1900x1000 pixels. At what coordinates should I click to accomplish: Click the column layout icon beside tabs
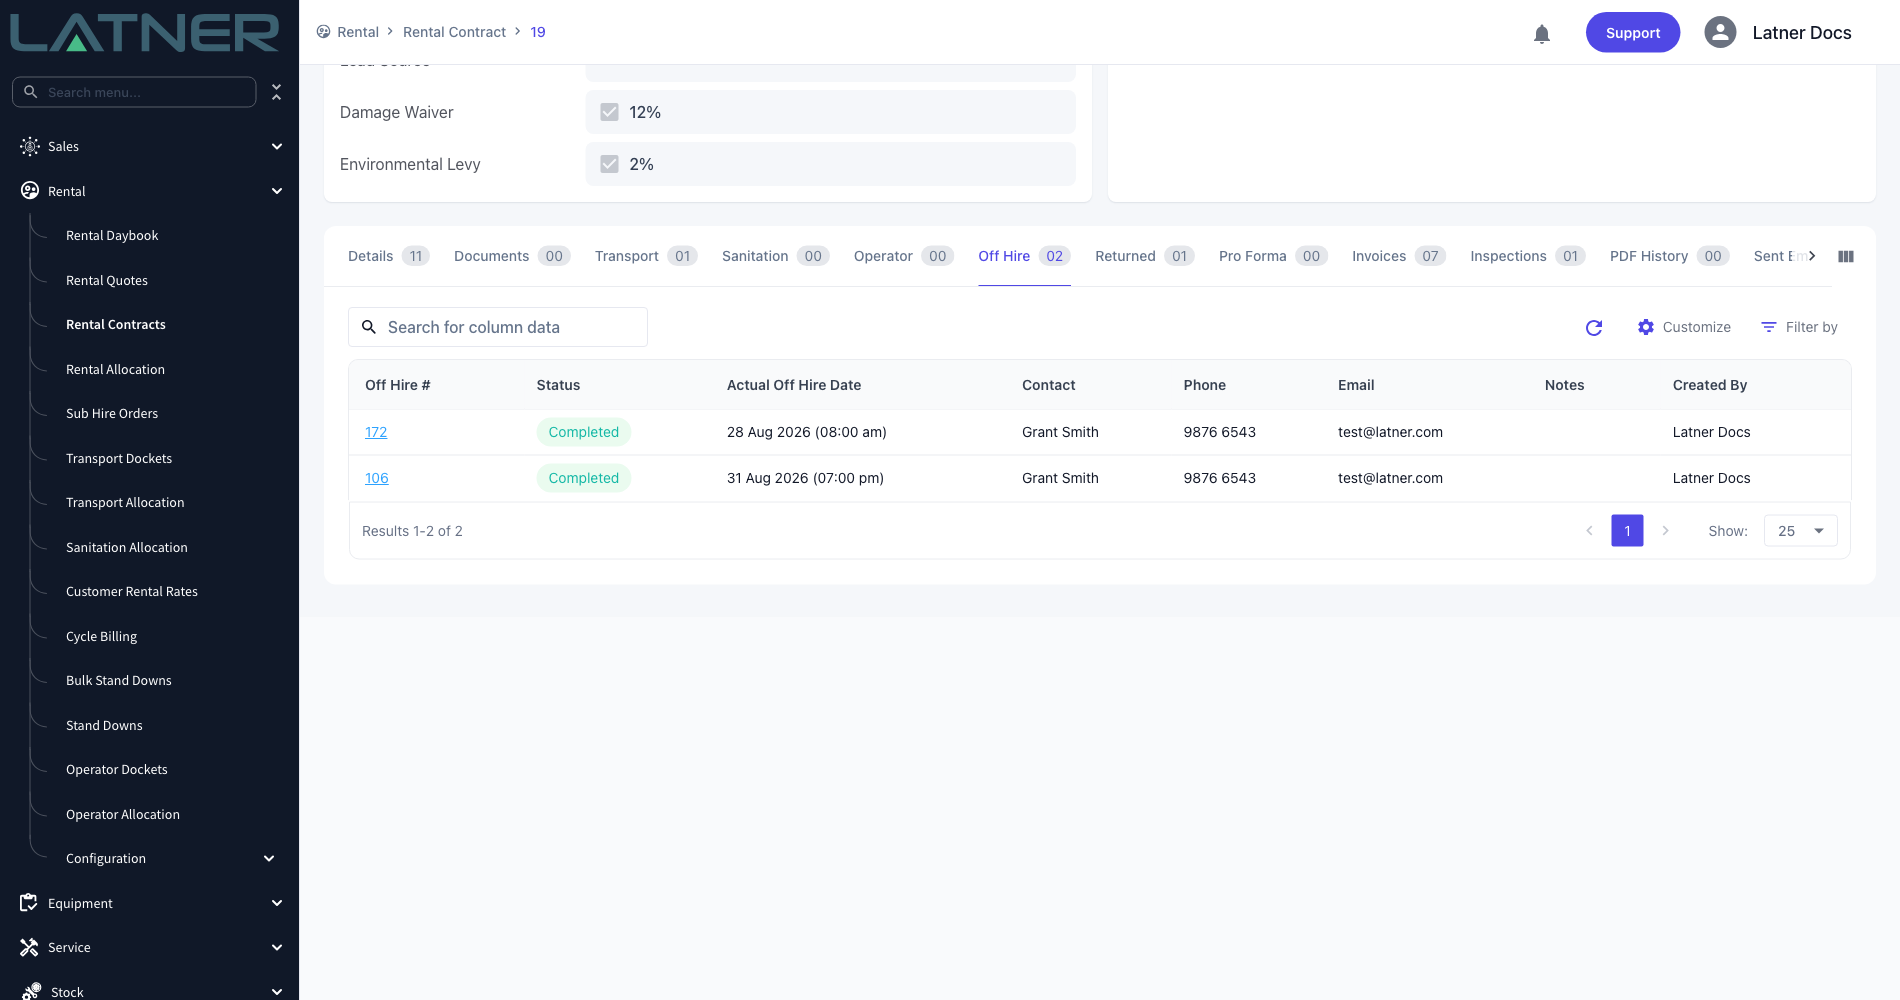(1846, 257)
